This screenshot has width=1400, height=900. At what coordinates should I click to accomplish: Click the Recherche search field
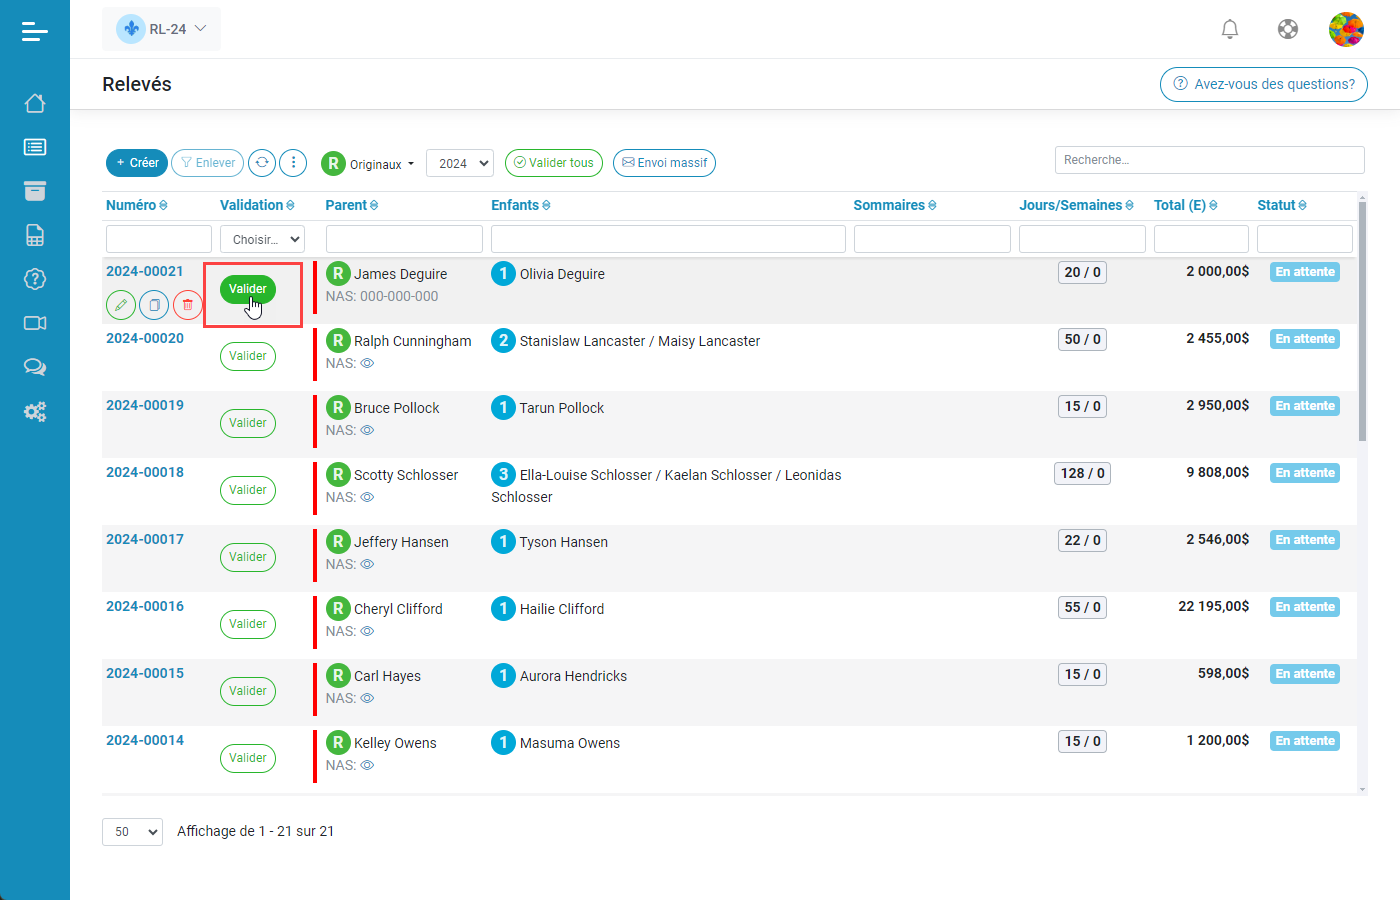(1208, 160)
